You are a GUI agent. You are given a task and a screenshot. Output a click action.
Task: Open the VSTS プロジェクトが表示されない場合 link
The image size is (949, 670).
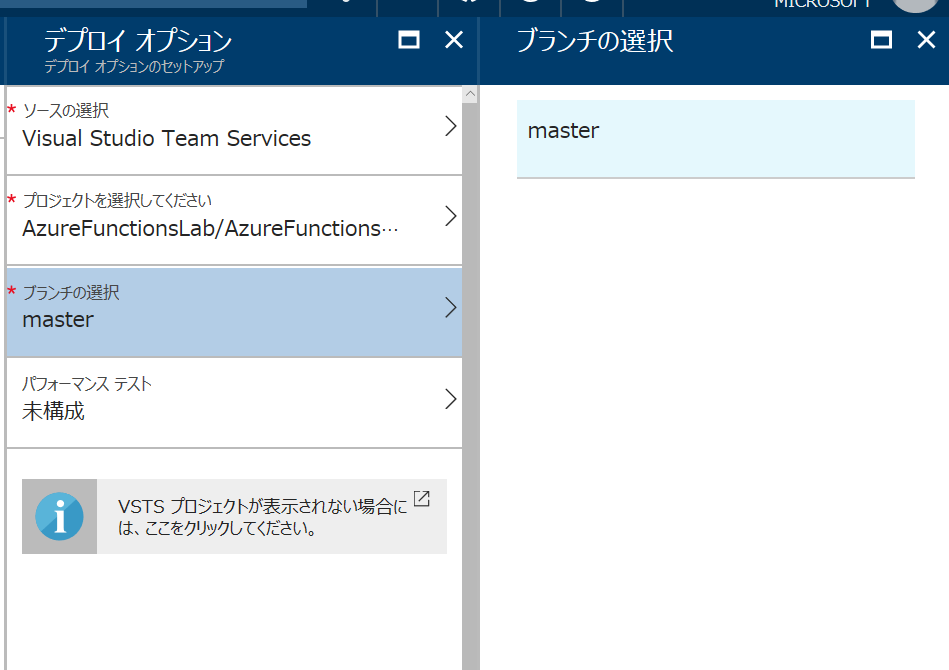coord(262,517)
